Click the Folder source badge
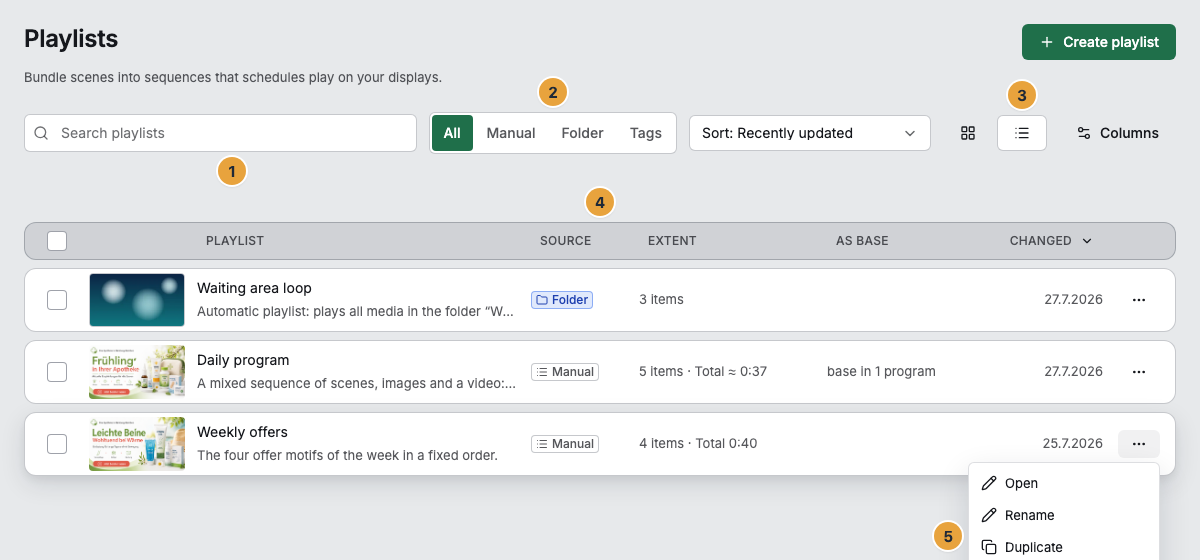 pyautogui.click(x=562, y=300)
